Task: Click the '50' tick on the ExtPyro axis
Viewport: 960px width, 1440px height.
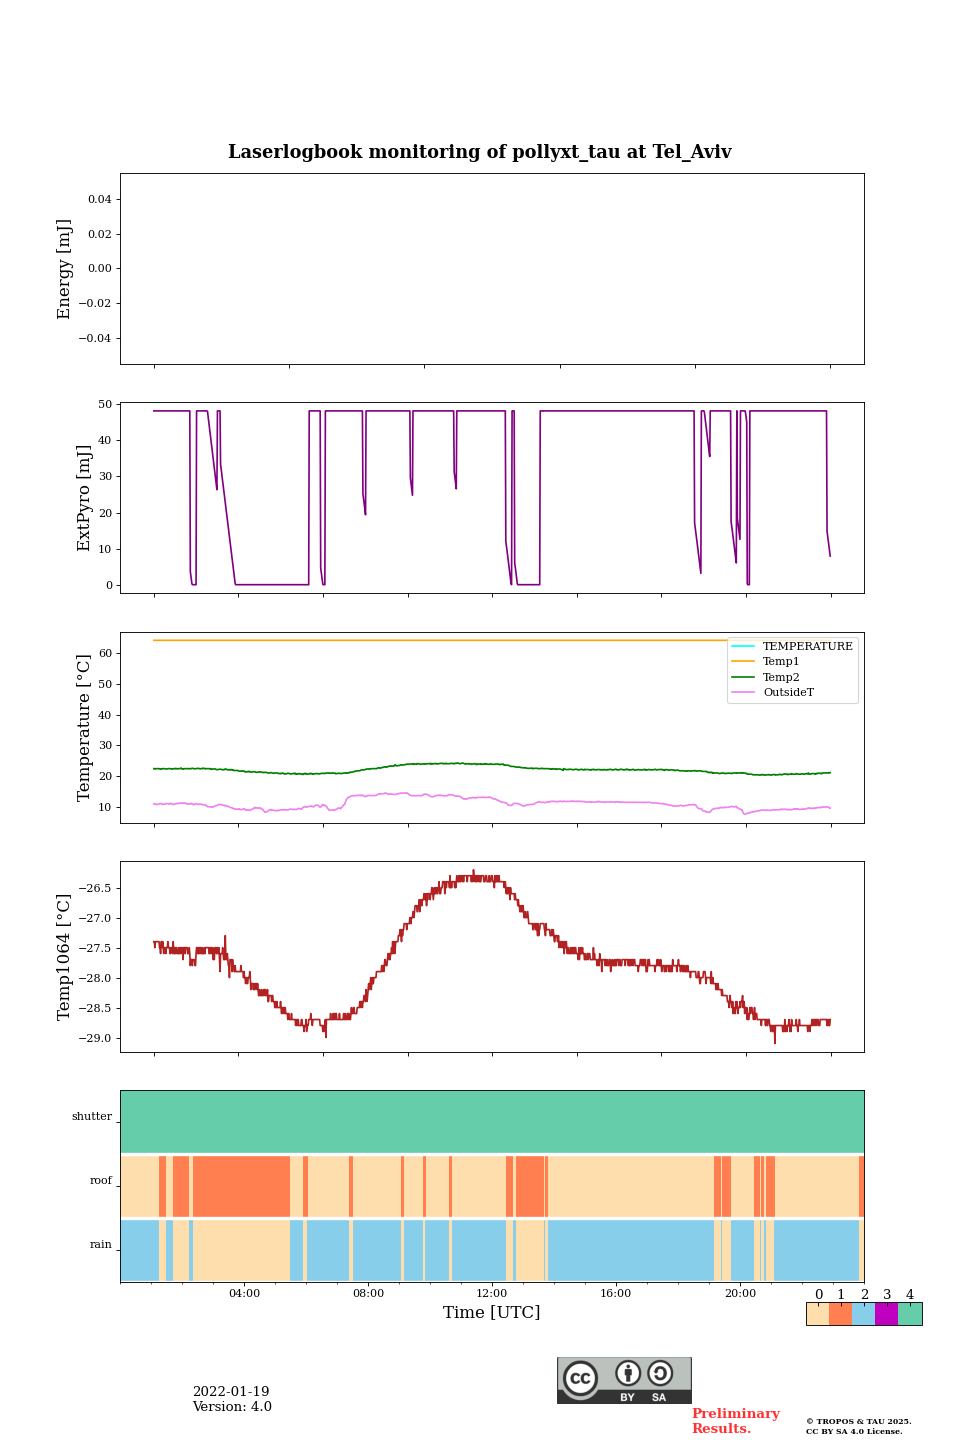Action: [106, 404]
